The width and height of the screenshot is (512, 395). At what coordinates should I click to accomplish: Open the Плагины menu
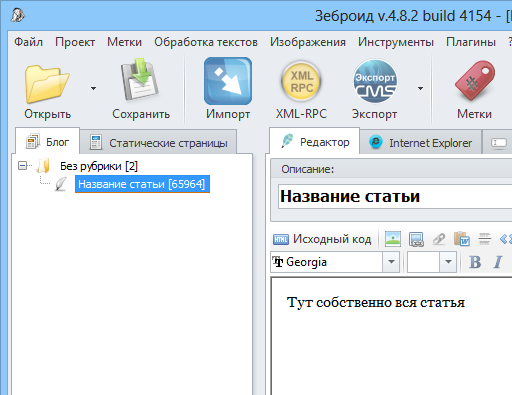471,42
